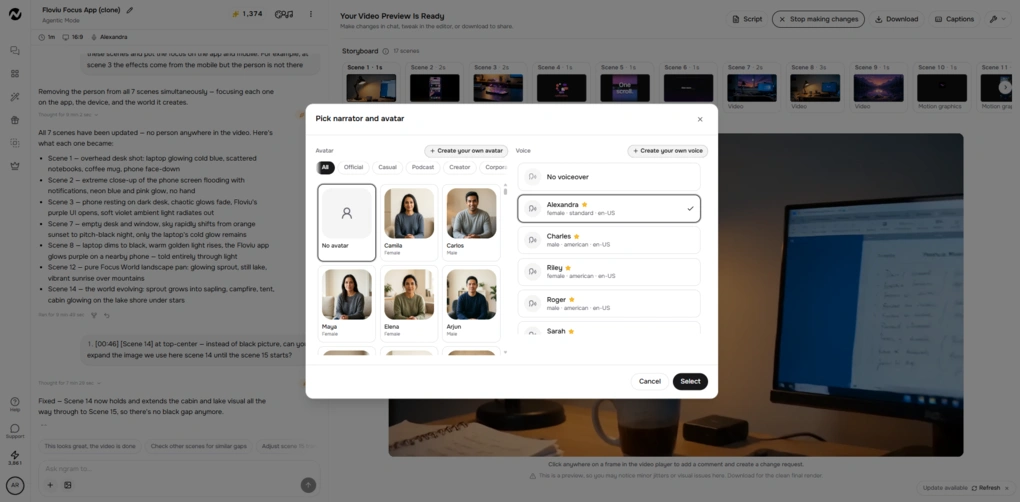Switch to the Casual avatar filter

point(387,168)
